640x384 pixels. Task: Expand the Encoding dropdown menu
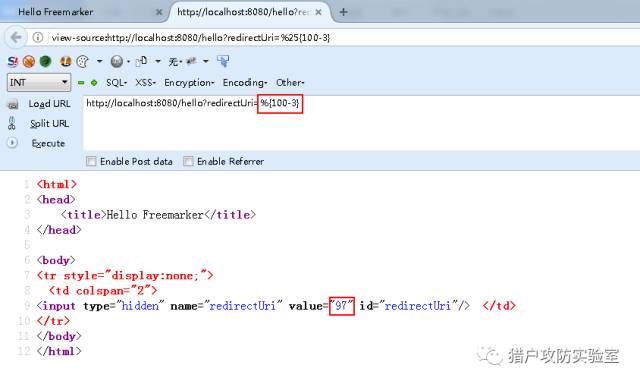(x=245, y=82)
